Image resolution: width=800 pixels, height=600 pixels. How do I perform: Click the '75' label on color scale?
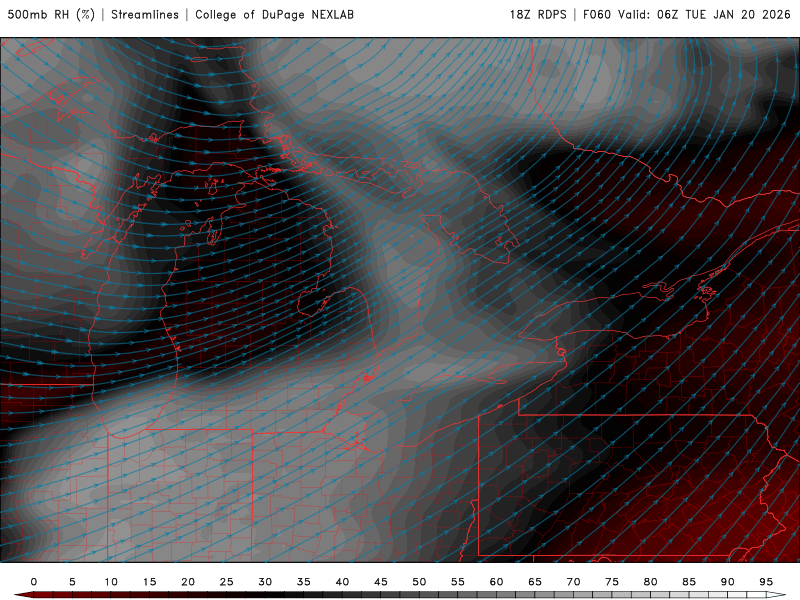(x=612, y=582)
